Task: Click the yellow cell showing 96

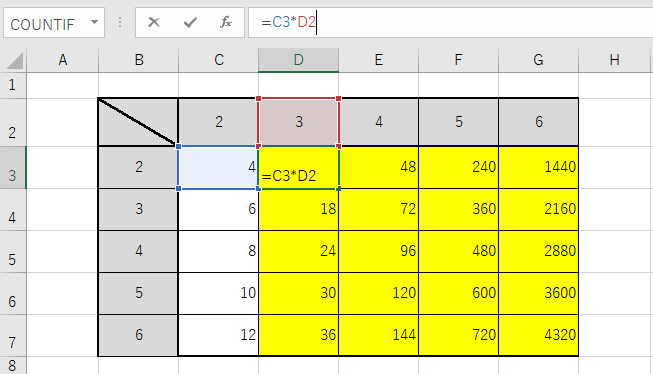Action: 378,252
